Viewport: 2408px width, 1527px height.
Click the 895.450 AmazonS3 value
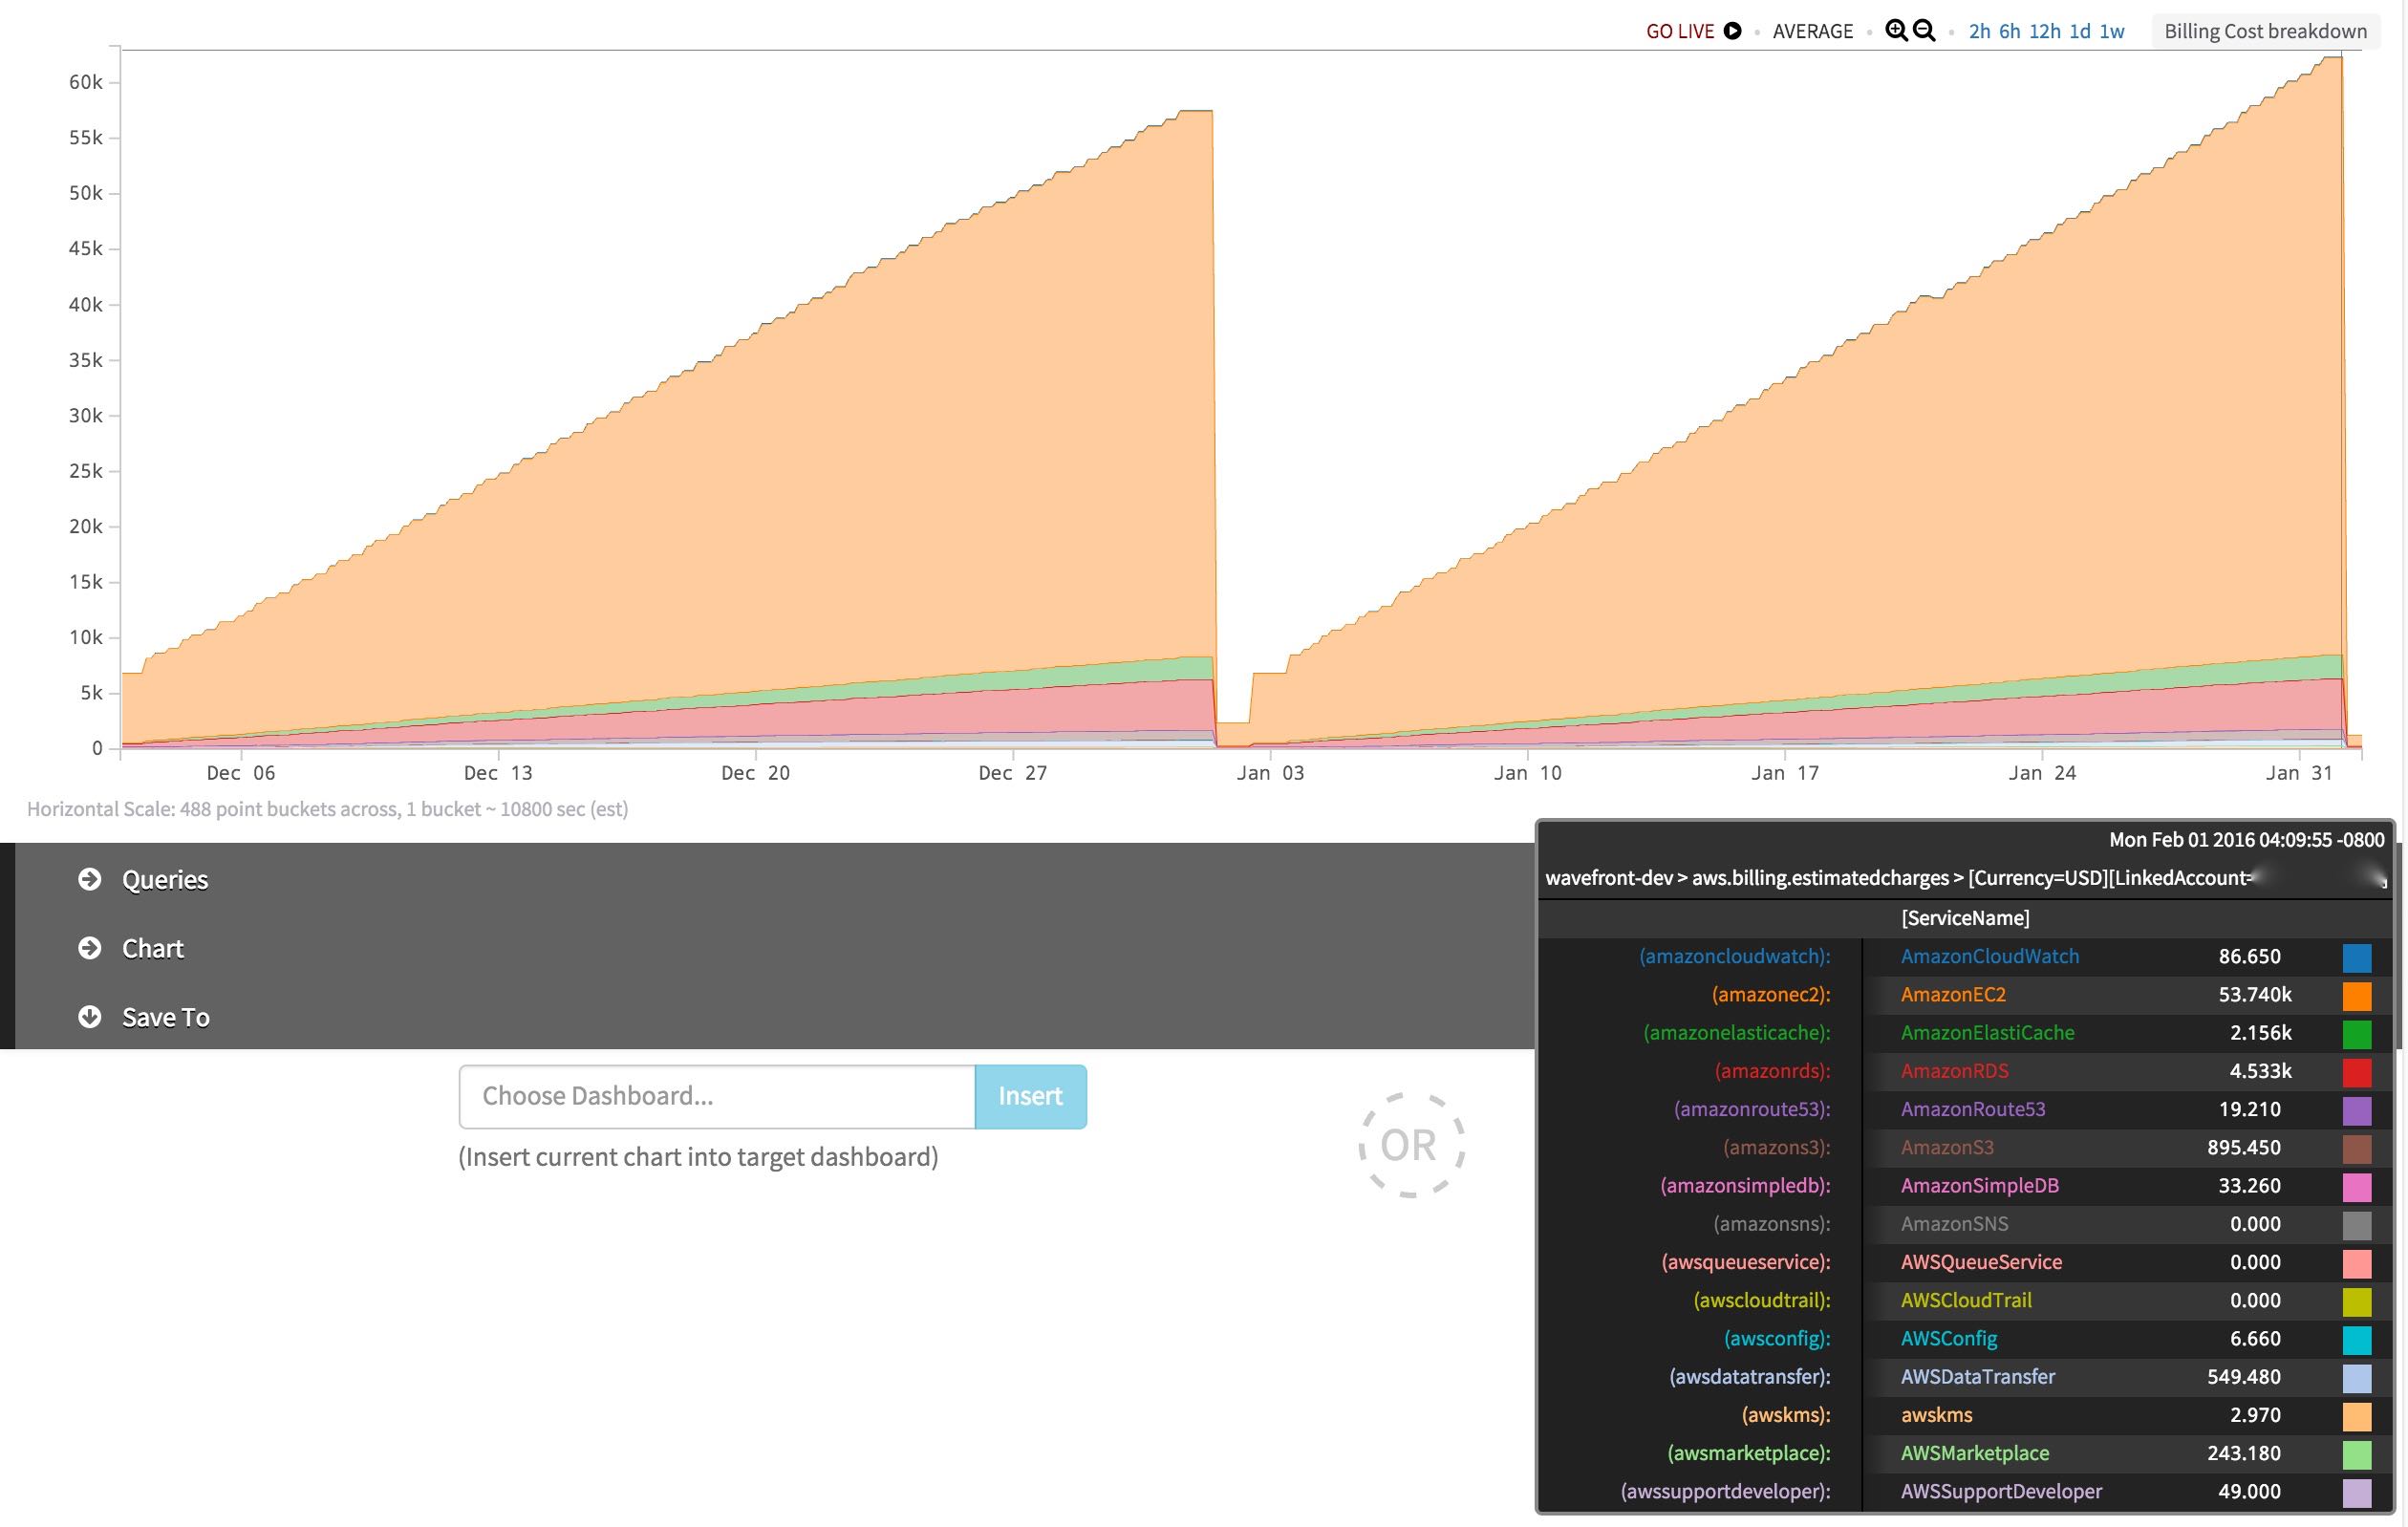(x=2244, y=1147)
